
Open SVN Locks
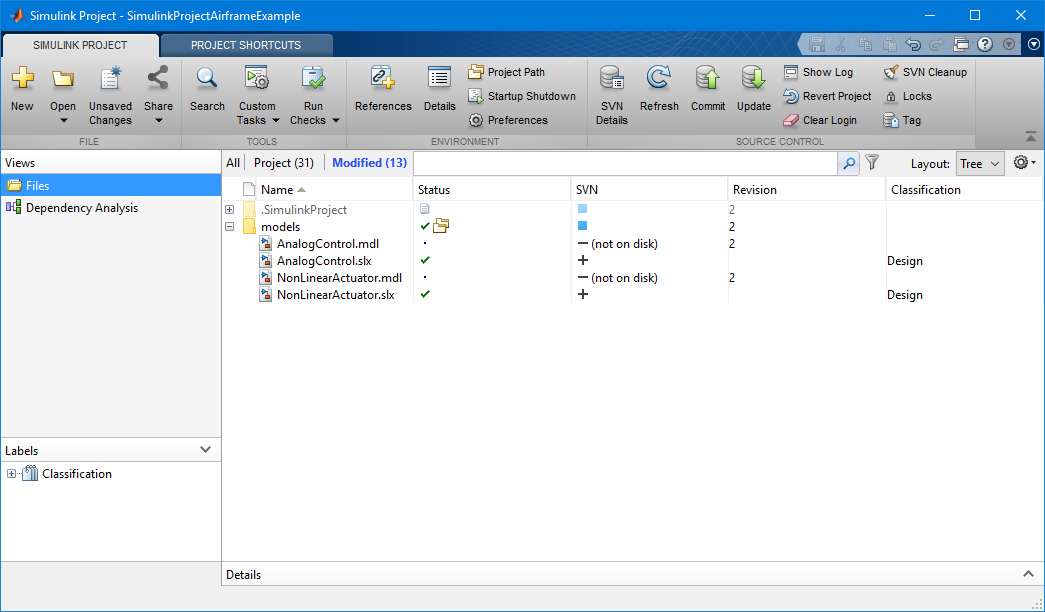click(x=908, y=96)
